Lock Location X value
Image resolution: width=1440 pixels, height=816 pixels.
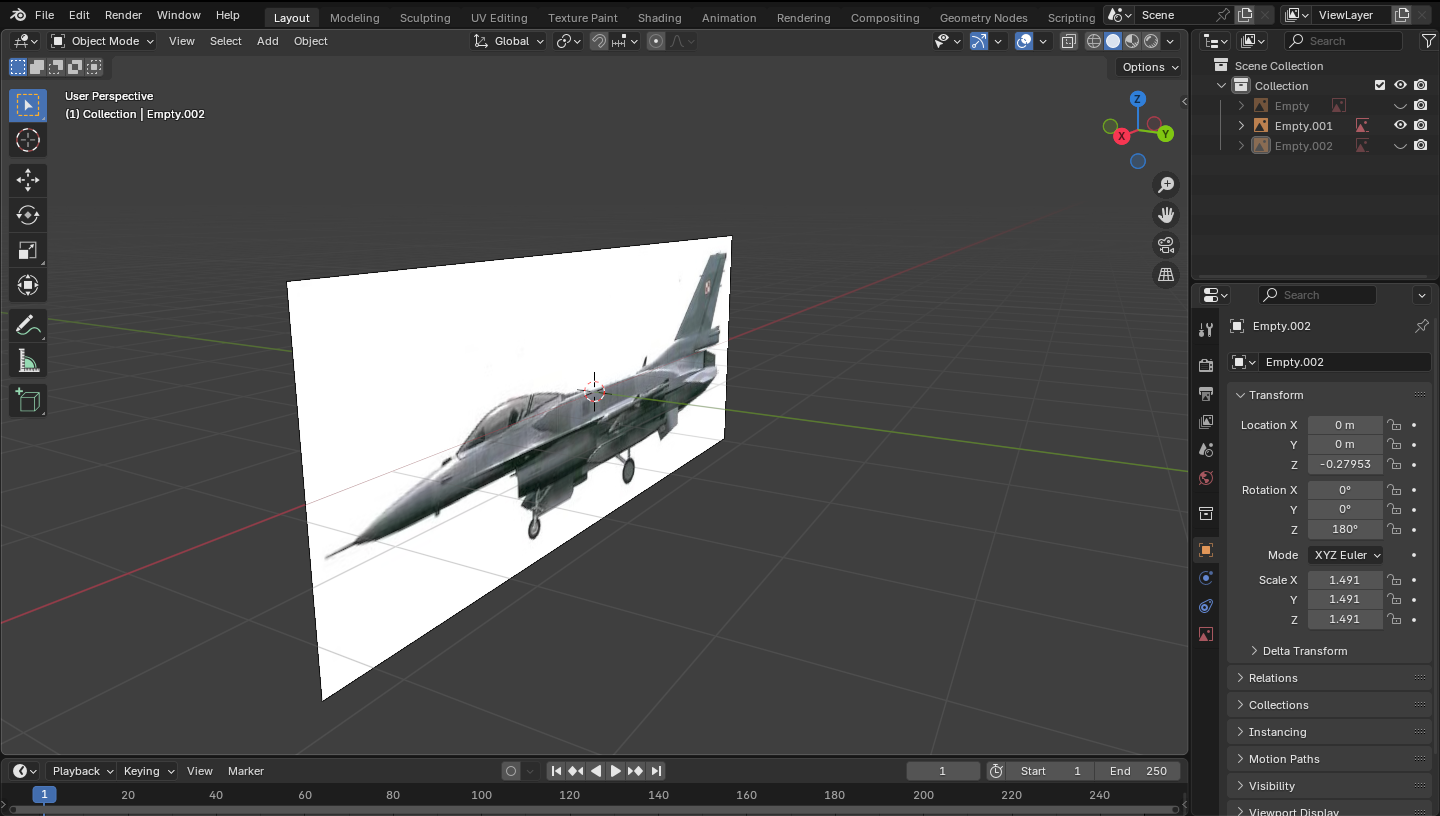tap(1394, 425)
